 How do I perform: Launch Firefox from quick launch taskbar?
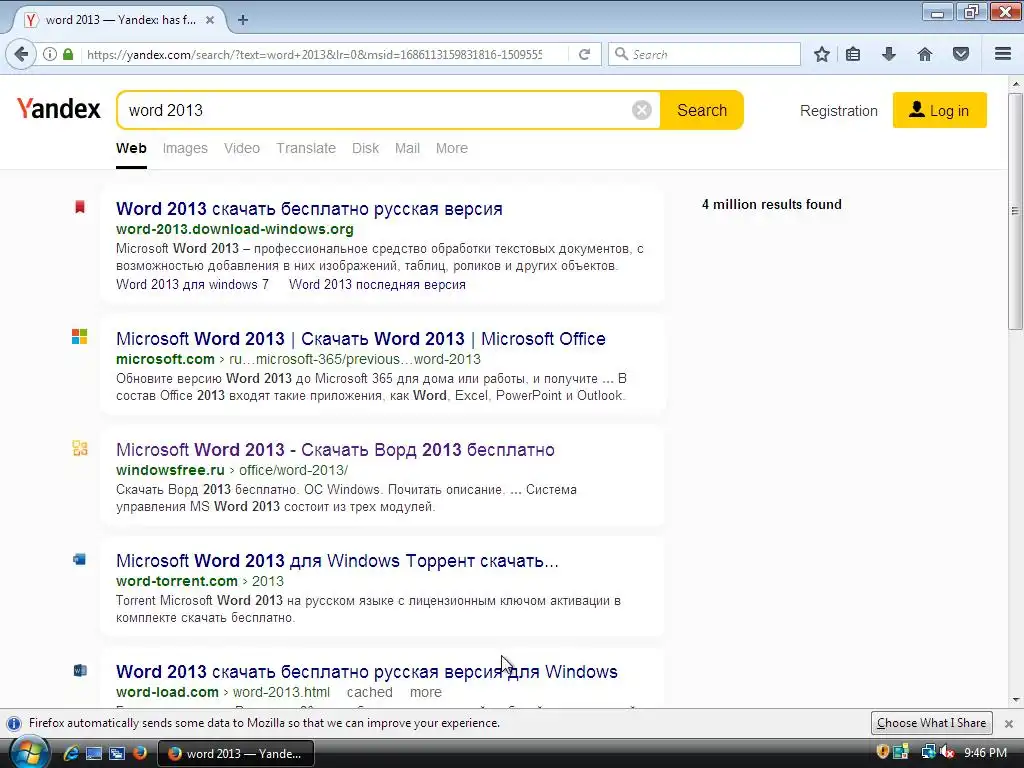(x=140, y=753)
